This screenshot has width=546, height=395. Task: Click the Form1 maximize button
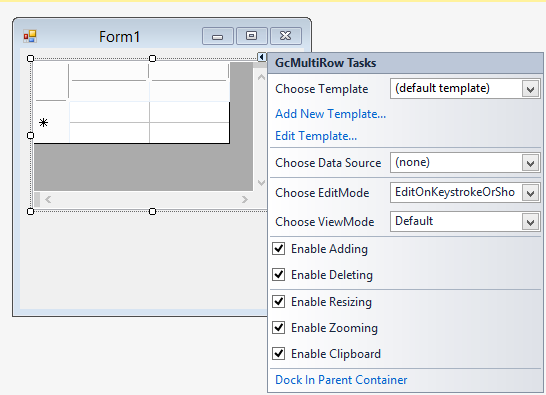[x=252, y=36]
